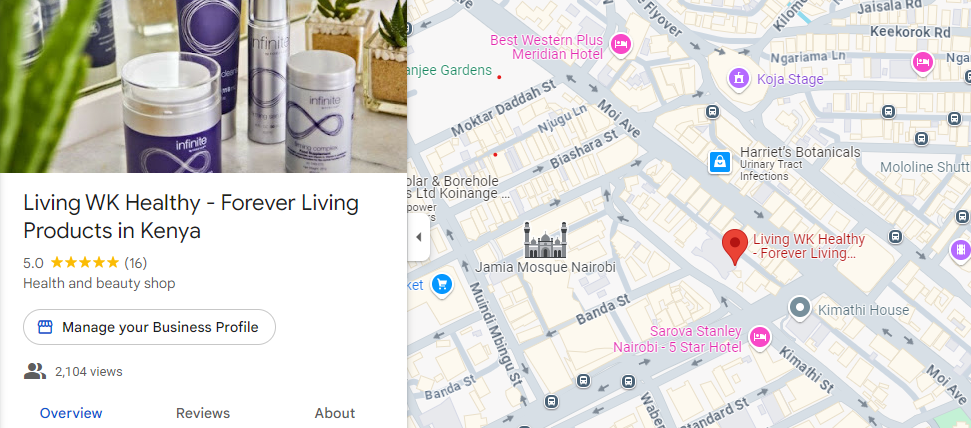The width and height of the screenshot is (971, 428).
Task: Select the bus stop icon near Mololine Shuttle
Action: coord(921,139)
